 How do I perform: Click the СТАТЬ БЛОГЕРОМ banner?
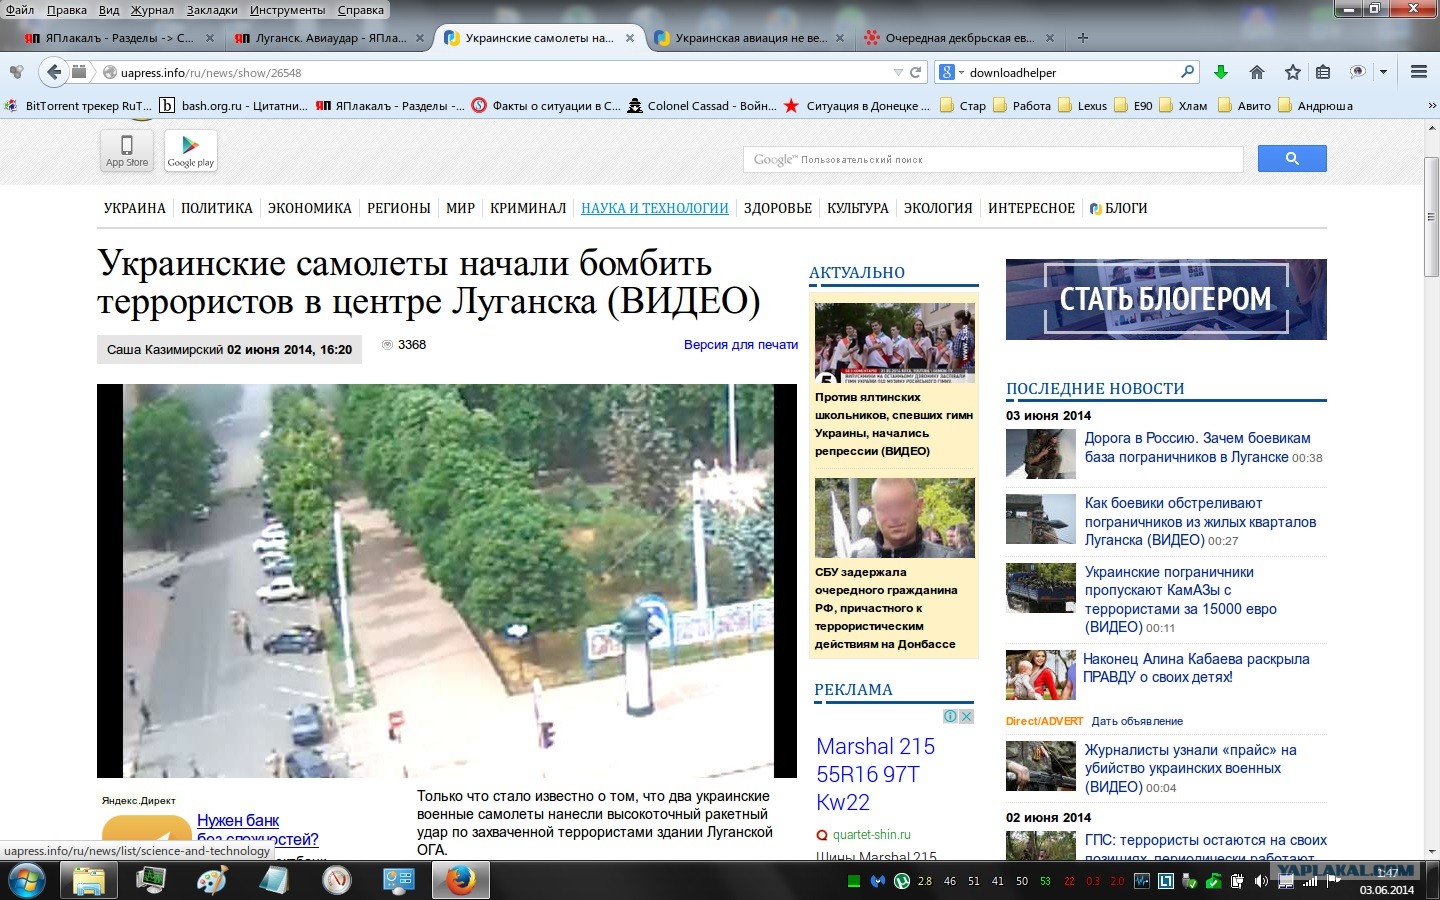tap(1166, 299)
